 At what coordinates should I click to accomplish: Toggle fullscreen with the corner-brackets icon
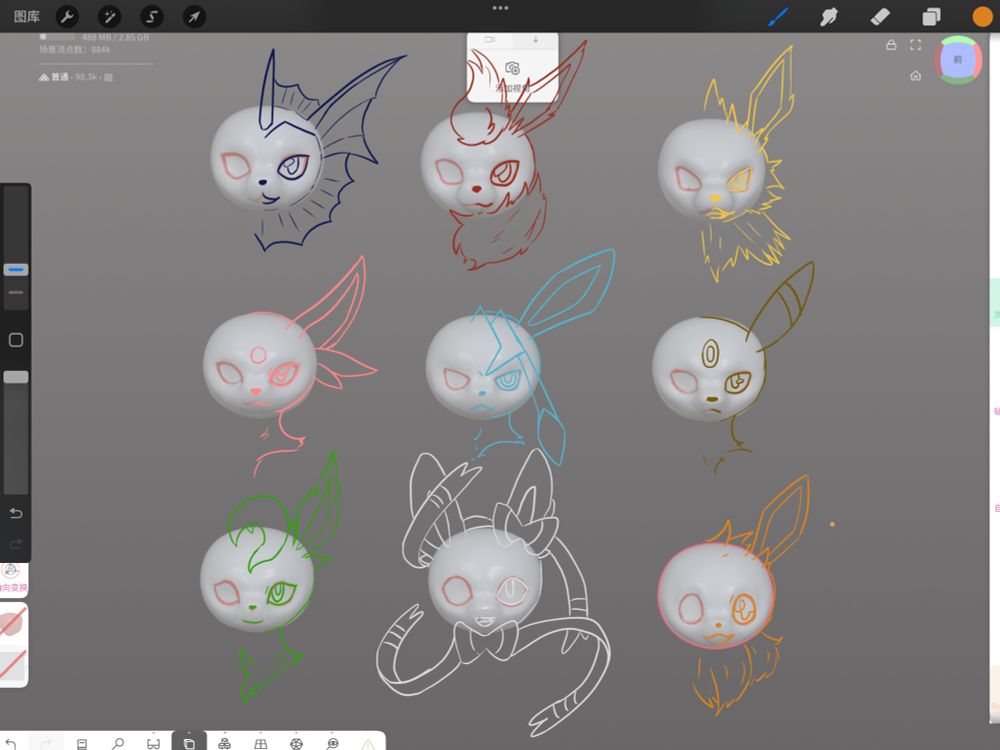tap(916, 45)
